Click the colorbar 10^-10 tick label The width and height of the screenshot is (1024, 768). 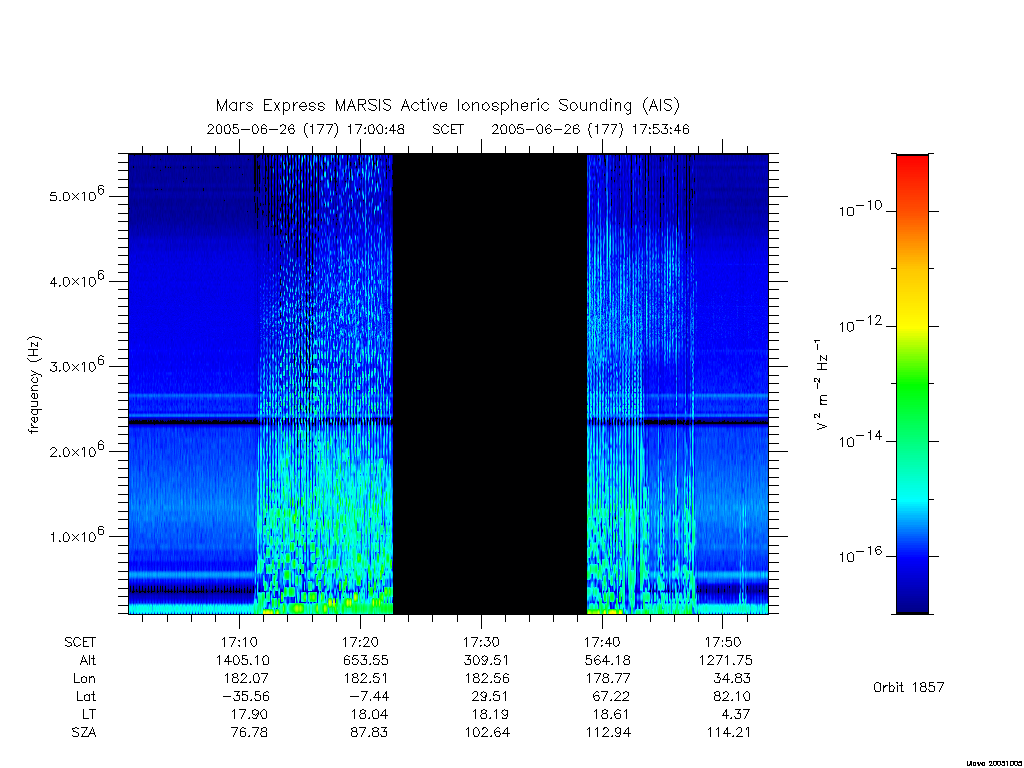(860, 208)
